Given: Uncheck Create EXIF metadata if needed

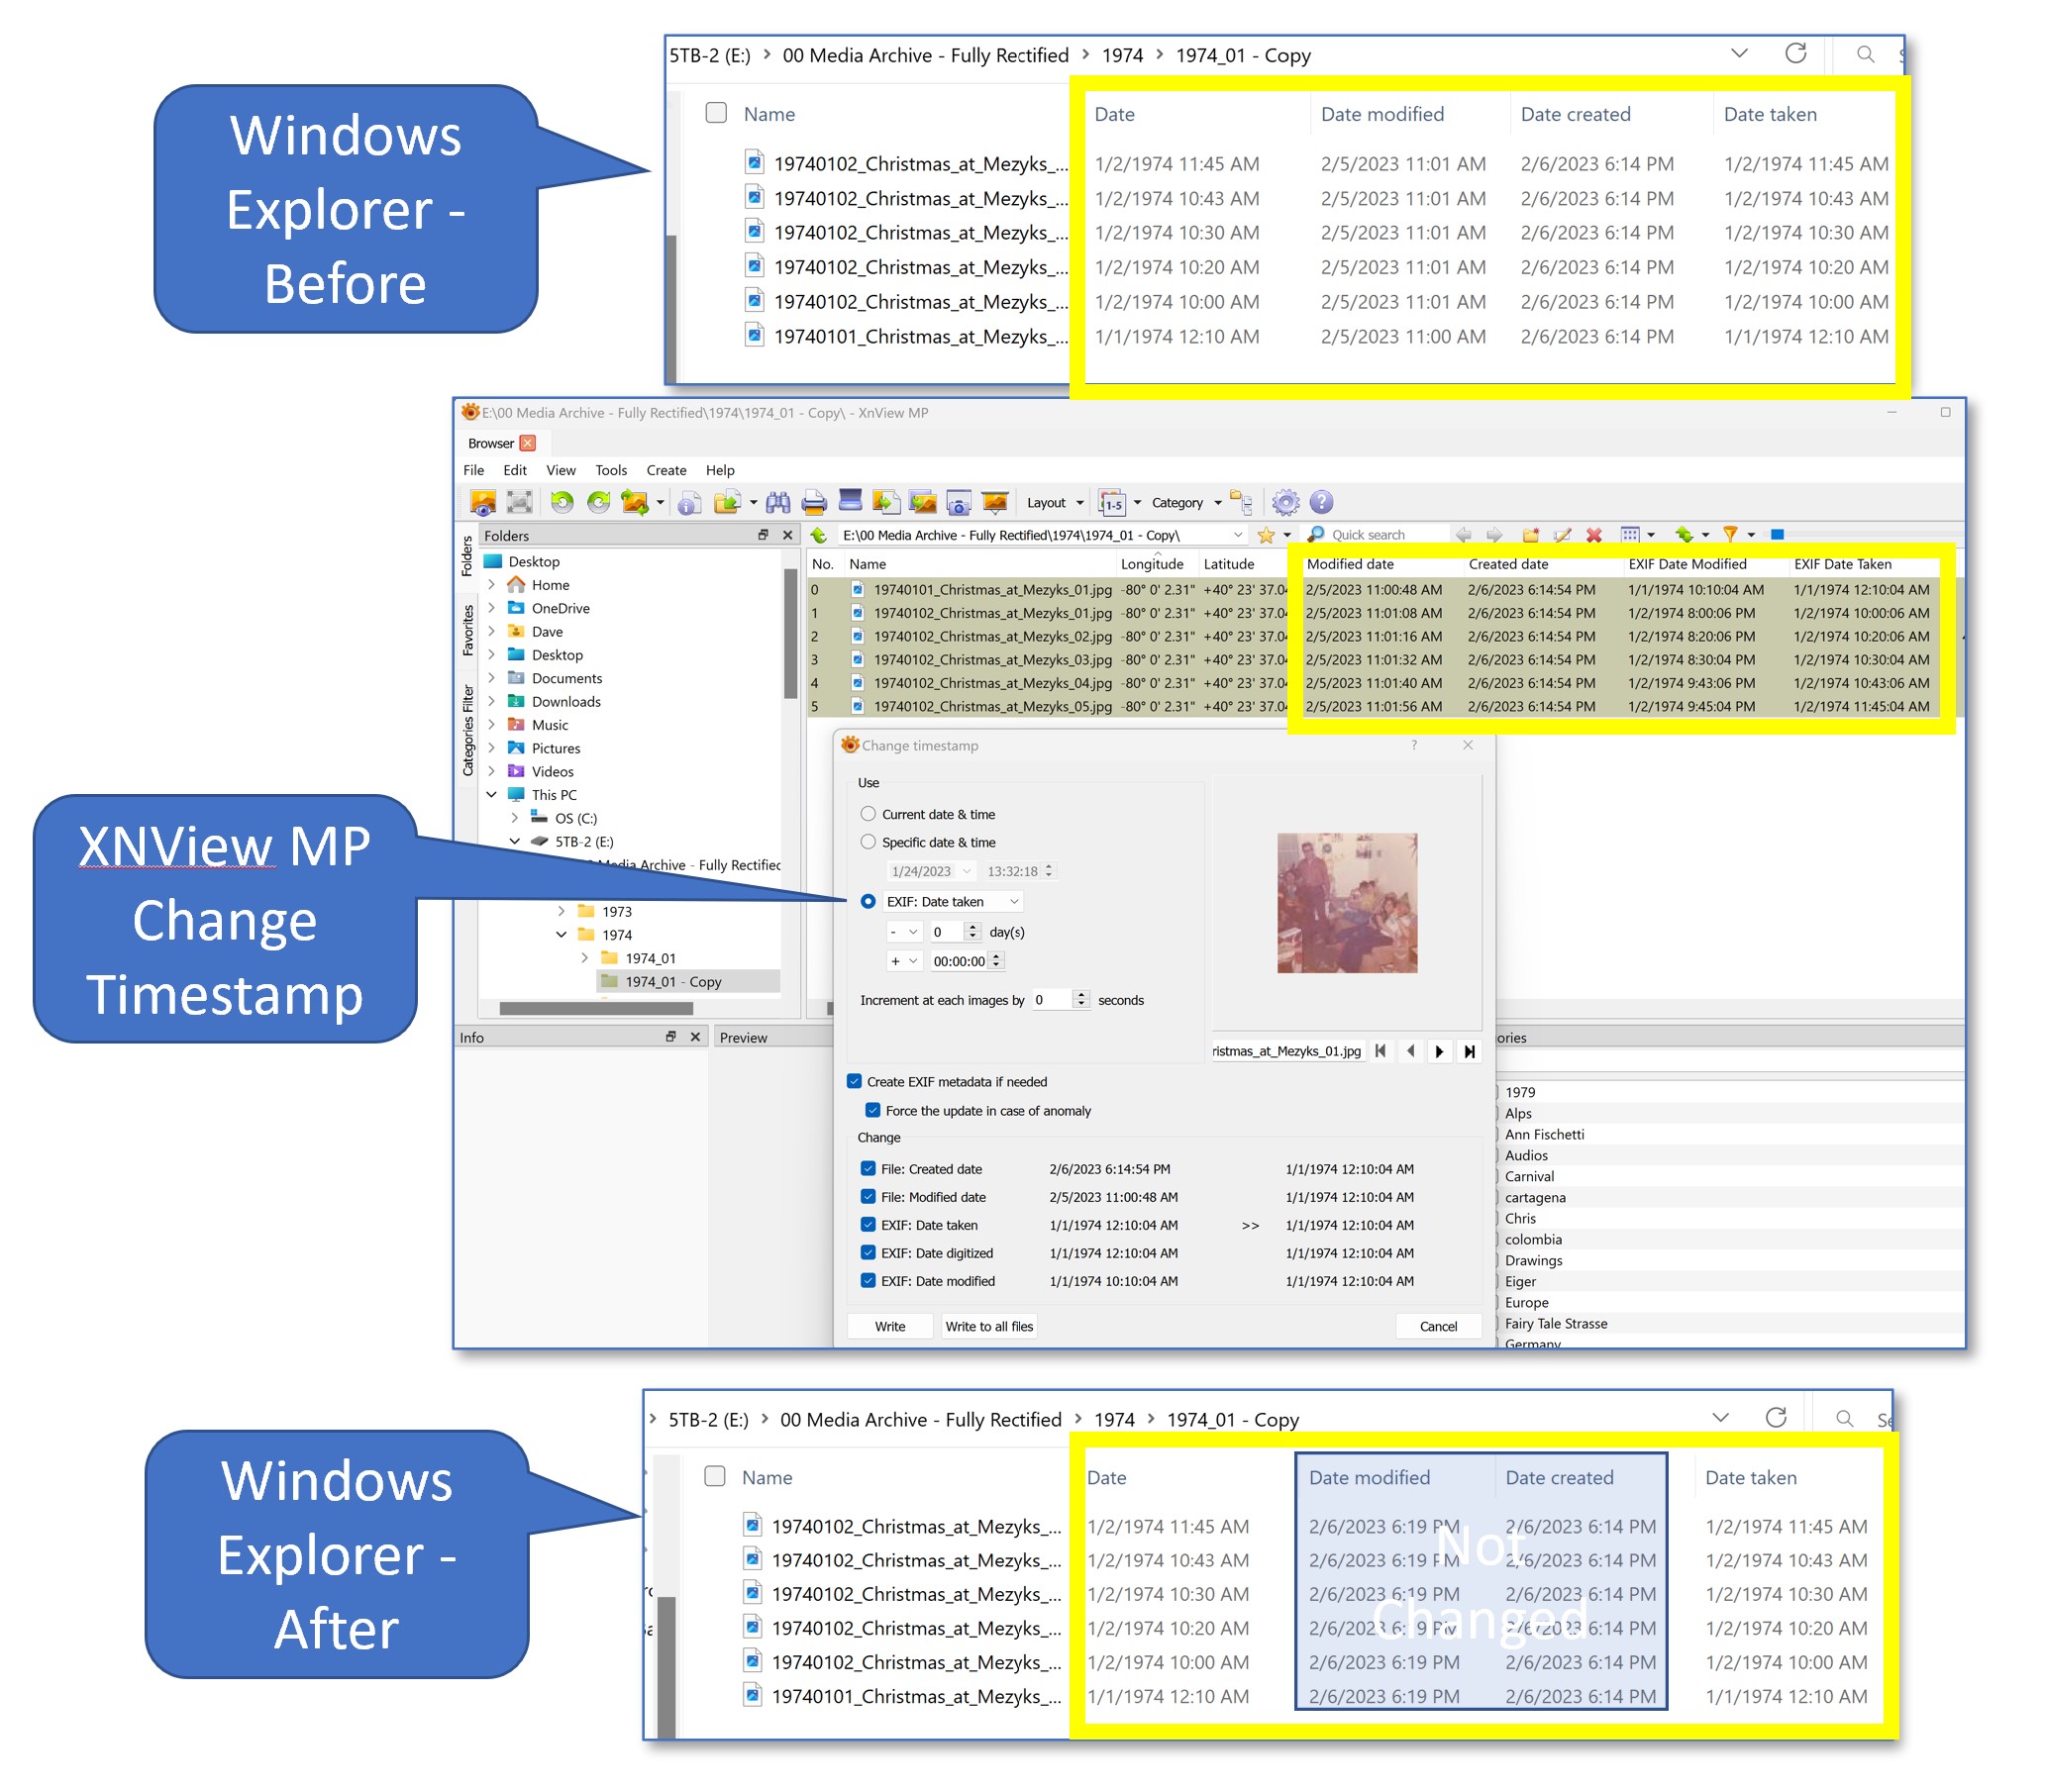Looking at the screenshot, I should pyautogui.click(x=854, y=1081).
